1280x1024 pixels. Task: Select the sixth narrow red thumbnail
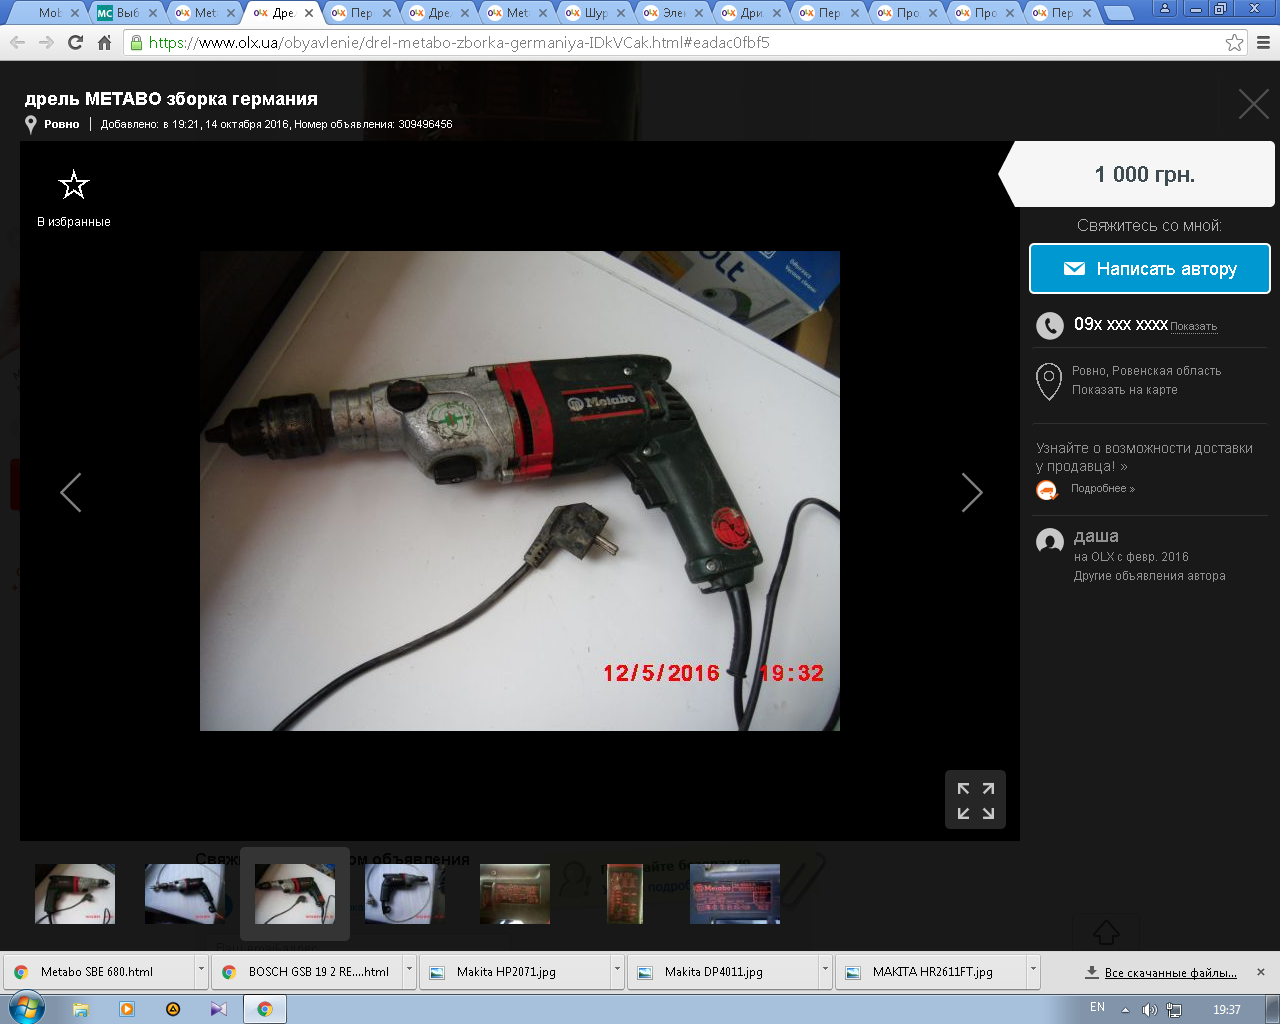[625, 894]
